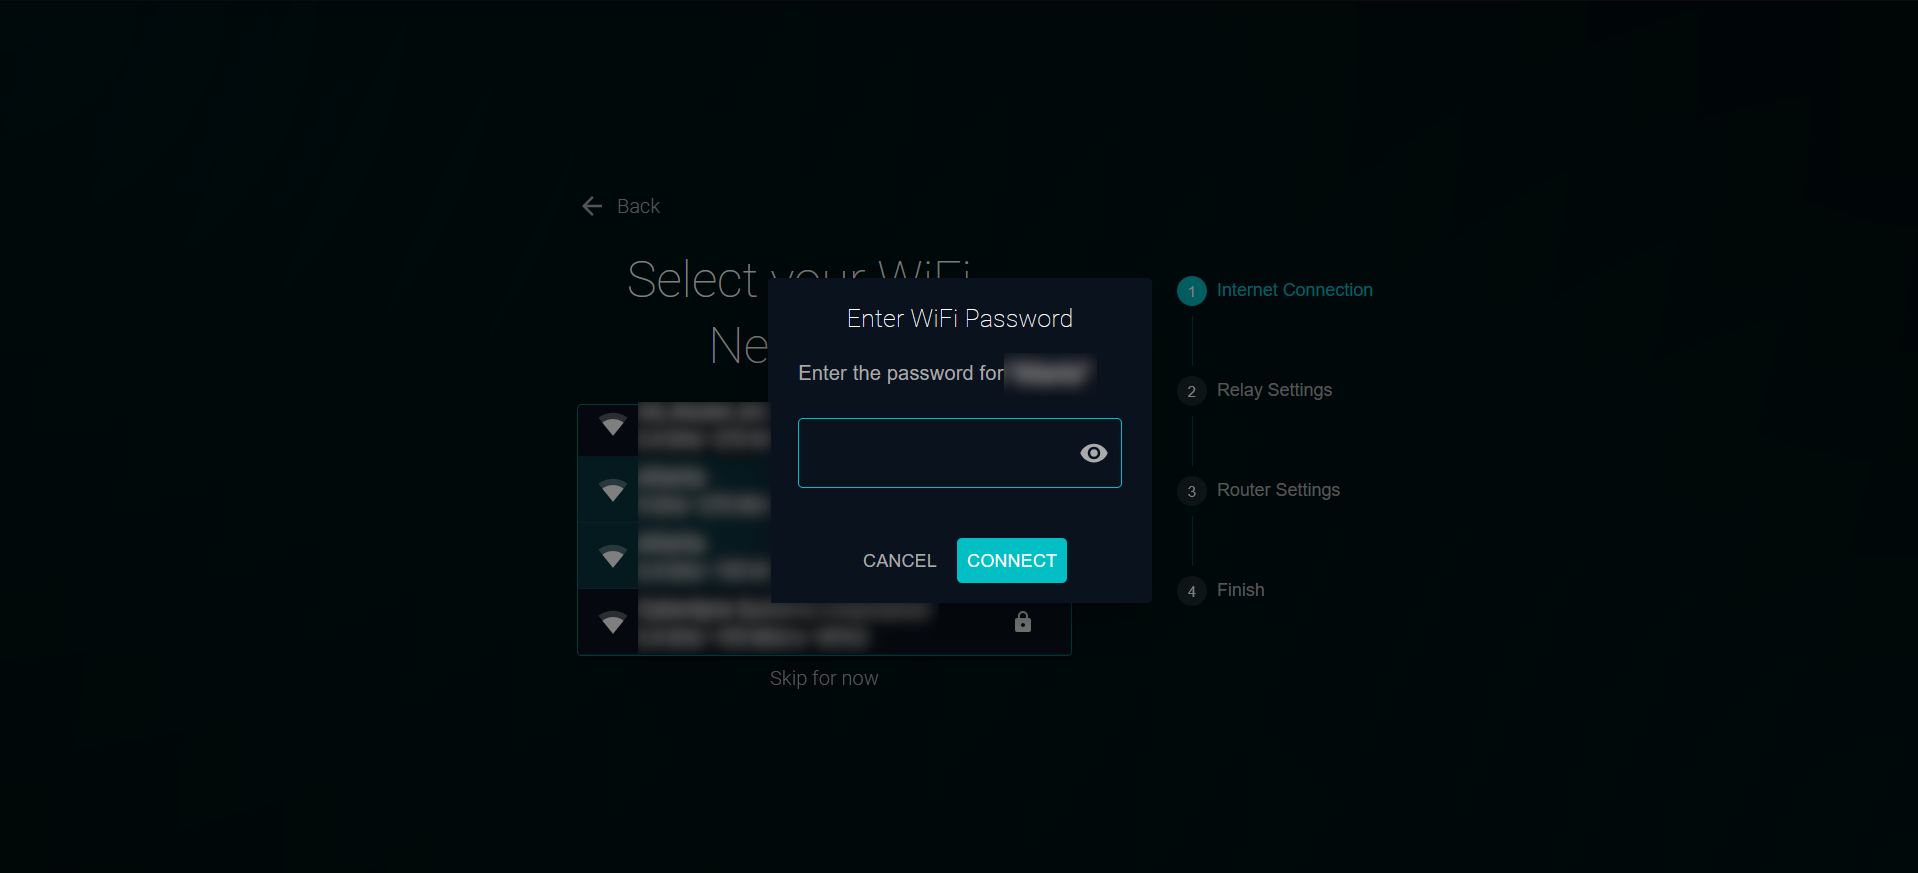Select step 2 number circle
Screen dimensions: 1918x873
(x=1192, y=391)
